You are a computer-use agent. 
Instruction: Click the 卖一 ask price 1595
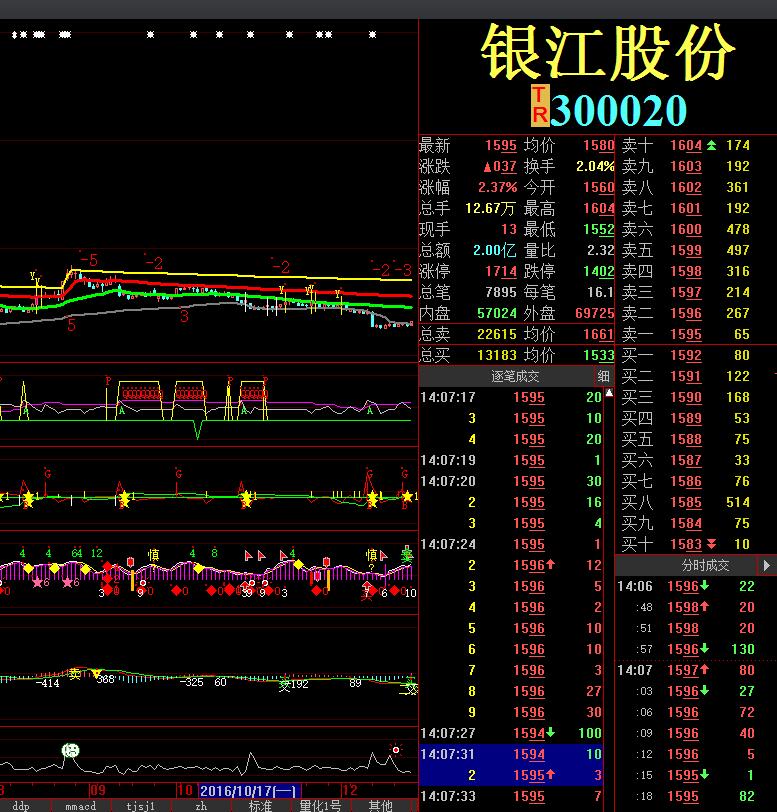click(686, 335)
